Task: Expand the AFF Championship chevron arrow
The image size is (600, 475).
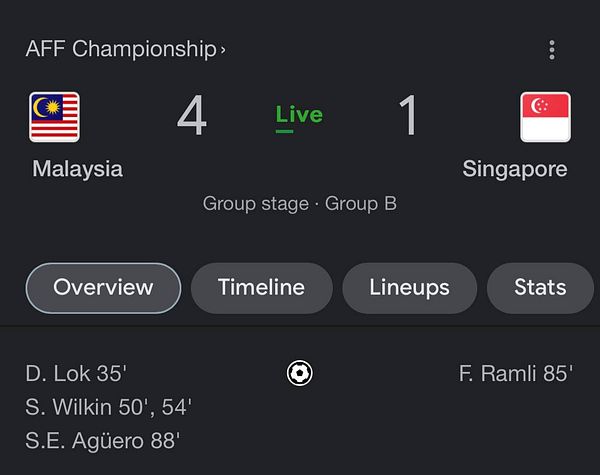Action: [223, 49]
